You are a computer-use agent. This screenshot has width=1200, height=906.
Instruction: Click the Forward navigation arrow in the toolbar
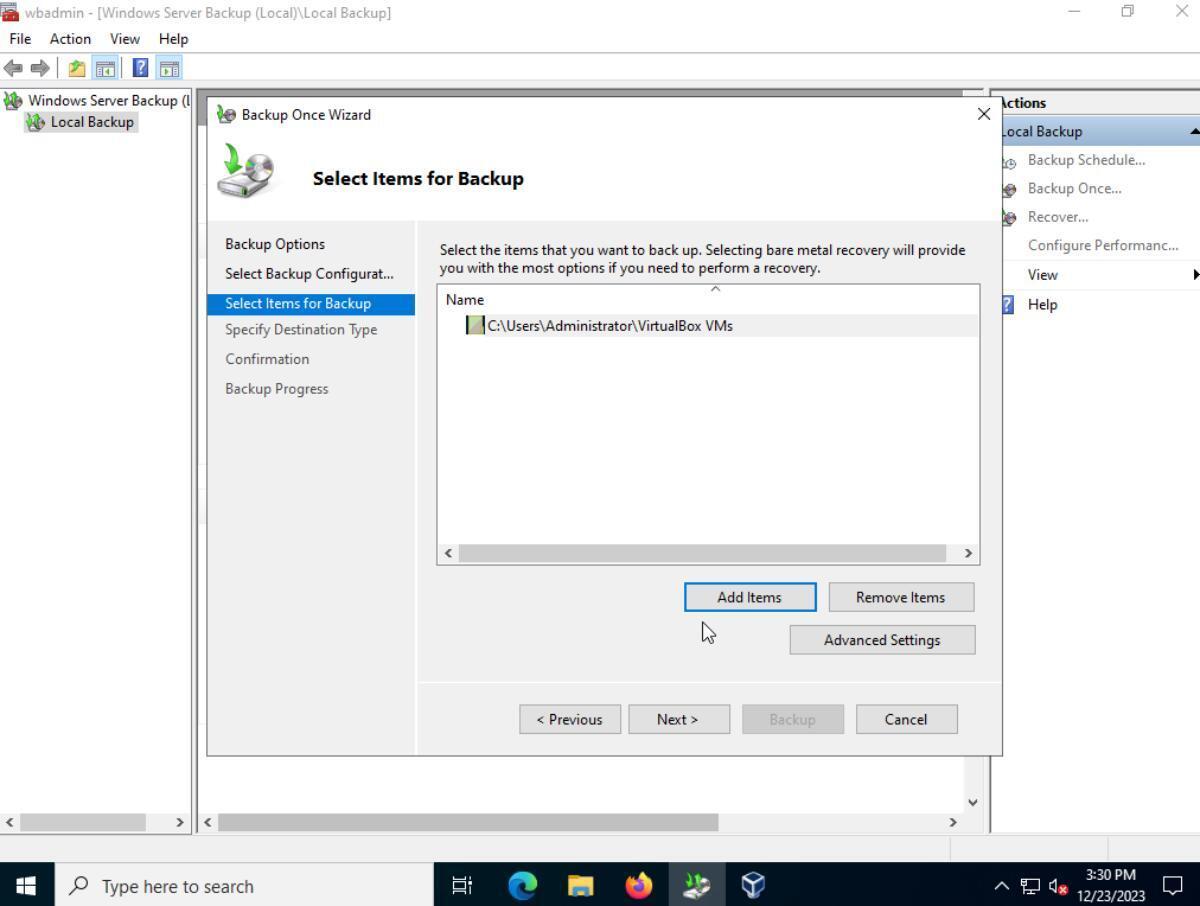(x=41, y=67)
